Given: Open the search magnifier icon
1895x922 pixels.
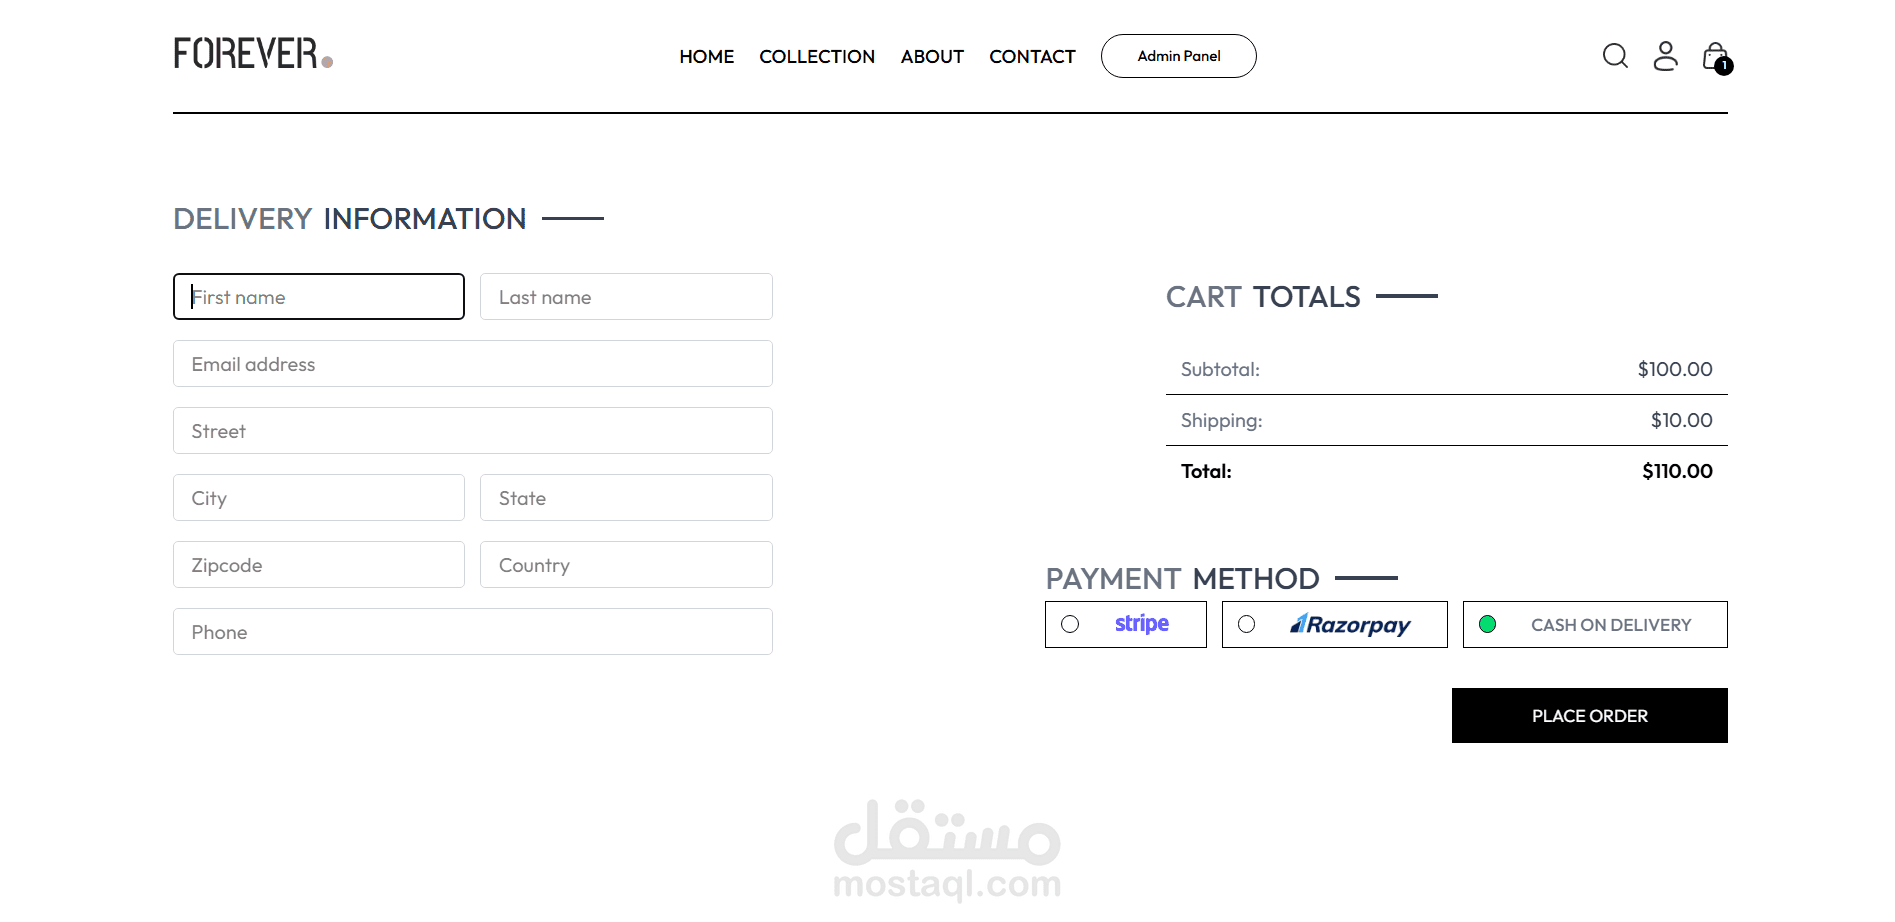Looking at the screenshot, I should [x=1615, y=56].
